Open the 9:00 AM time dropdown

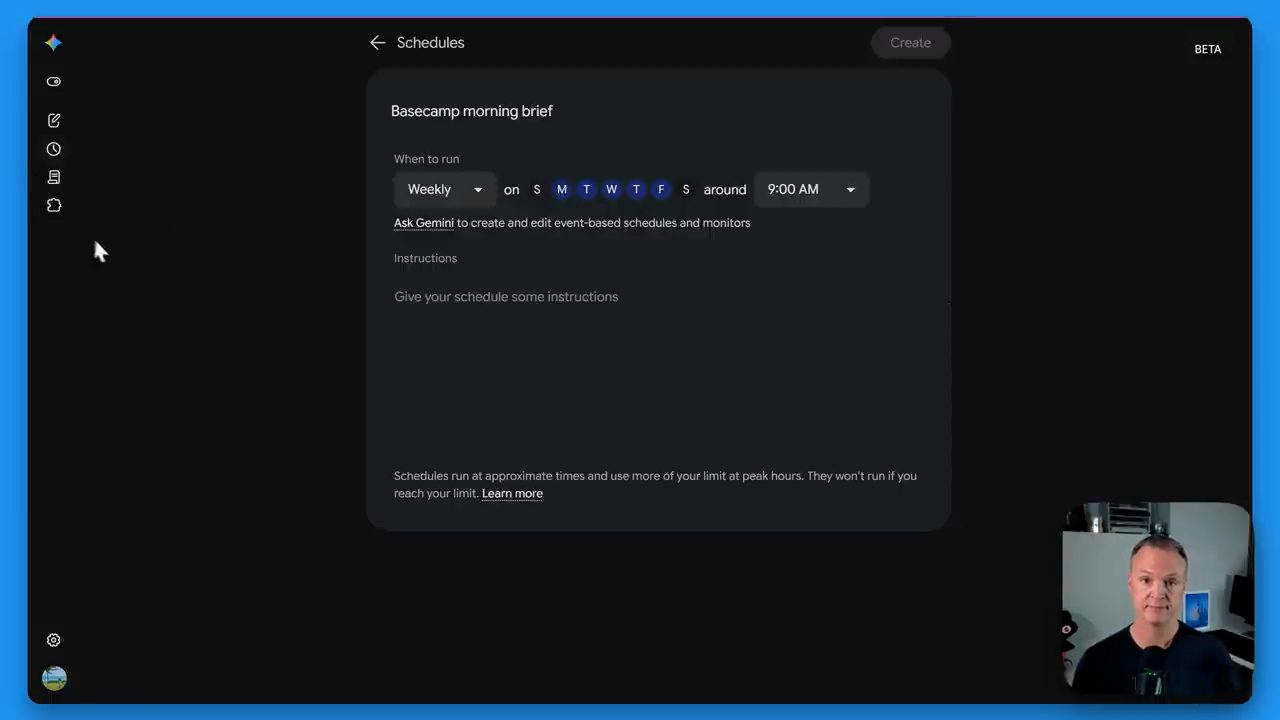tap(811, 189)
